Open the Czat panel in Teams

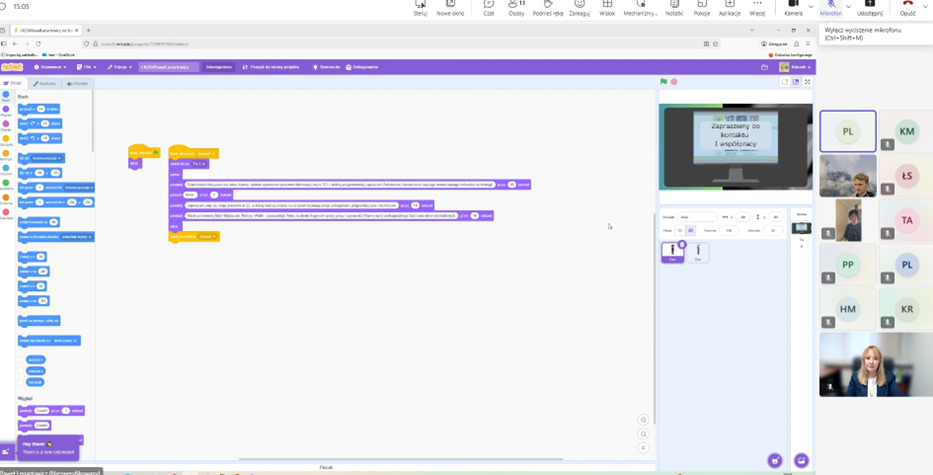click(488, 6)
